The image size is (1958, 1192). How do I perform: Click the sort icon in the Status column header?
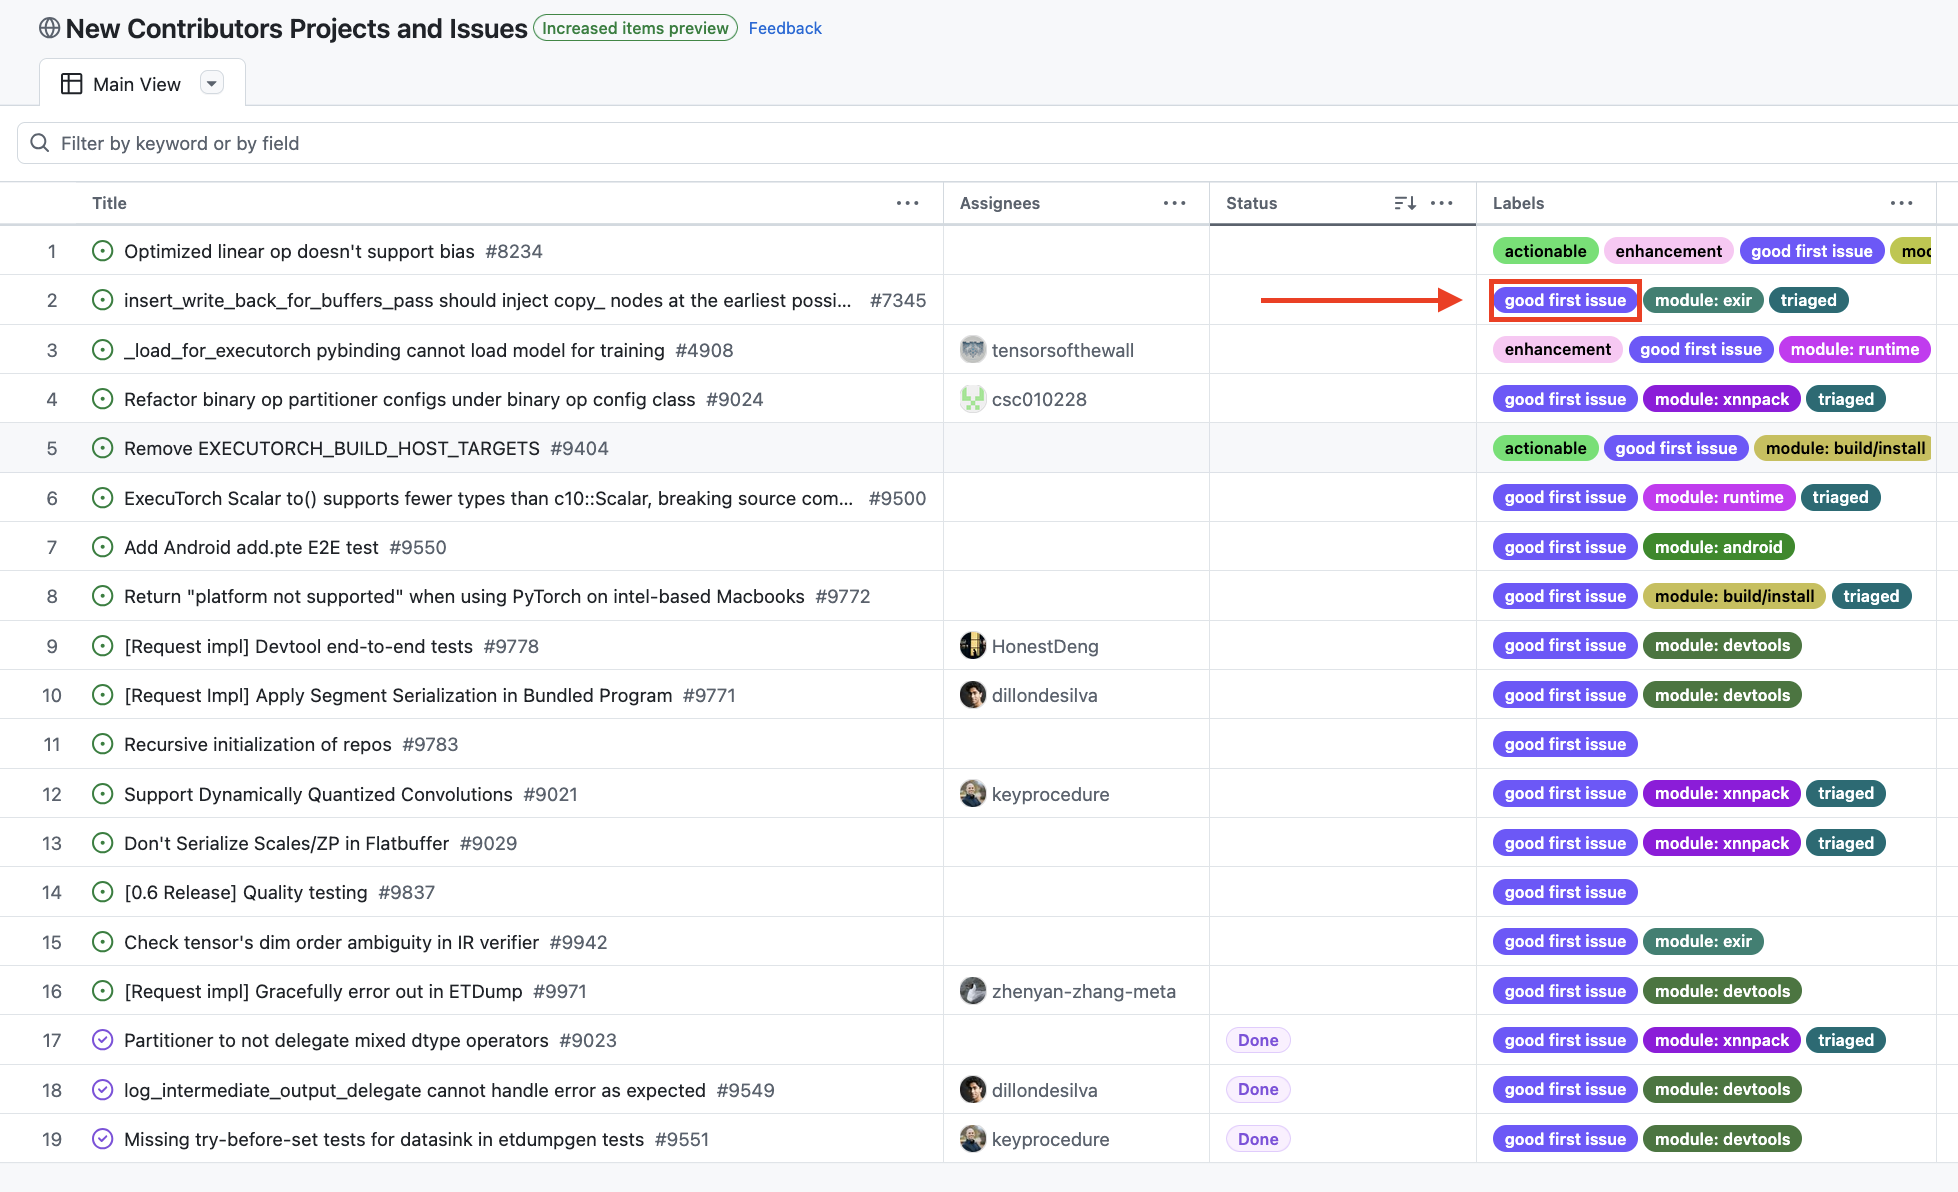click(x=1404, y=203)
